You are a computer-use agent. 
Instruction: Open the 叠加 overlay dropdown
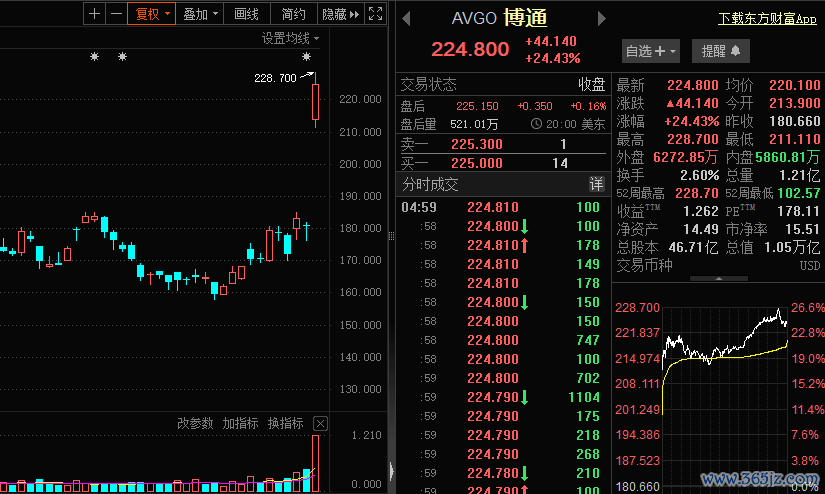pyautogui.click(x=199, y=14)
